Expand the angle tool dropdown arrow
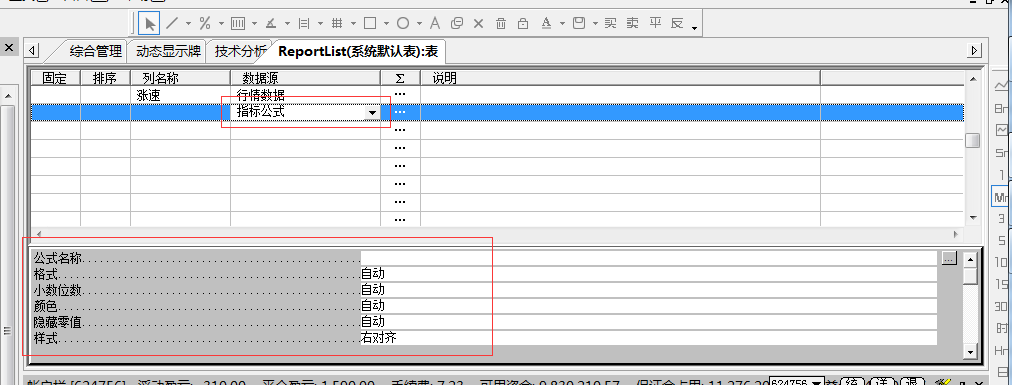Image resolution: width=1012 pixels, height=385 pixels. (288, 24)
